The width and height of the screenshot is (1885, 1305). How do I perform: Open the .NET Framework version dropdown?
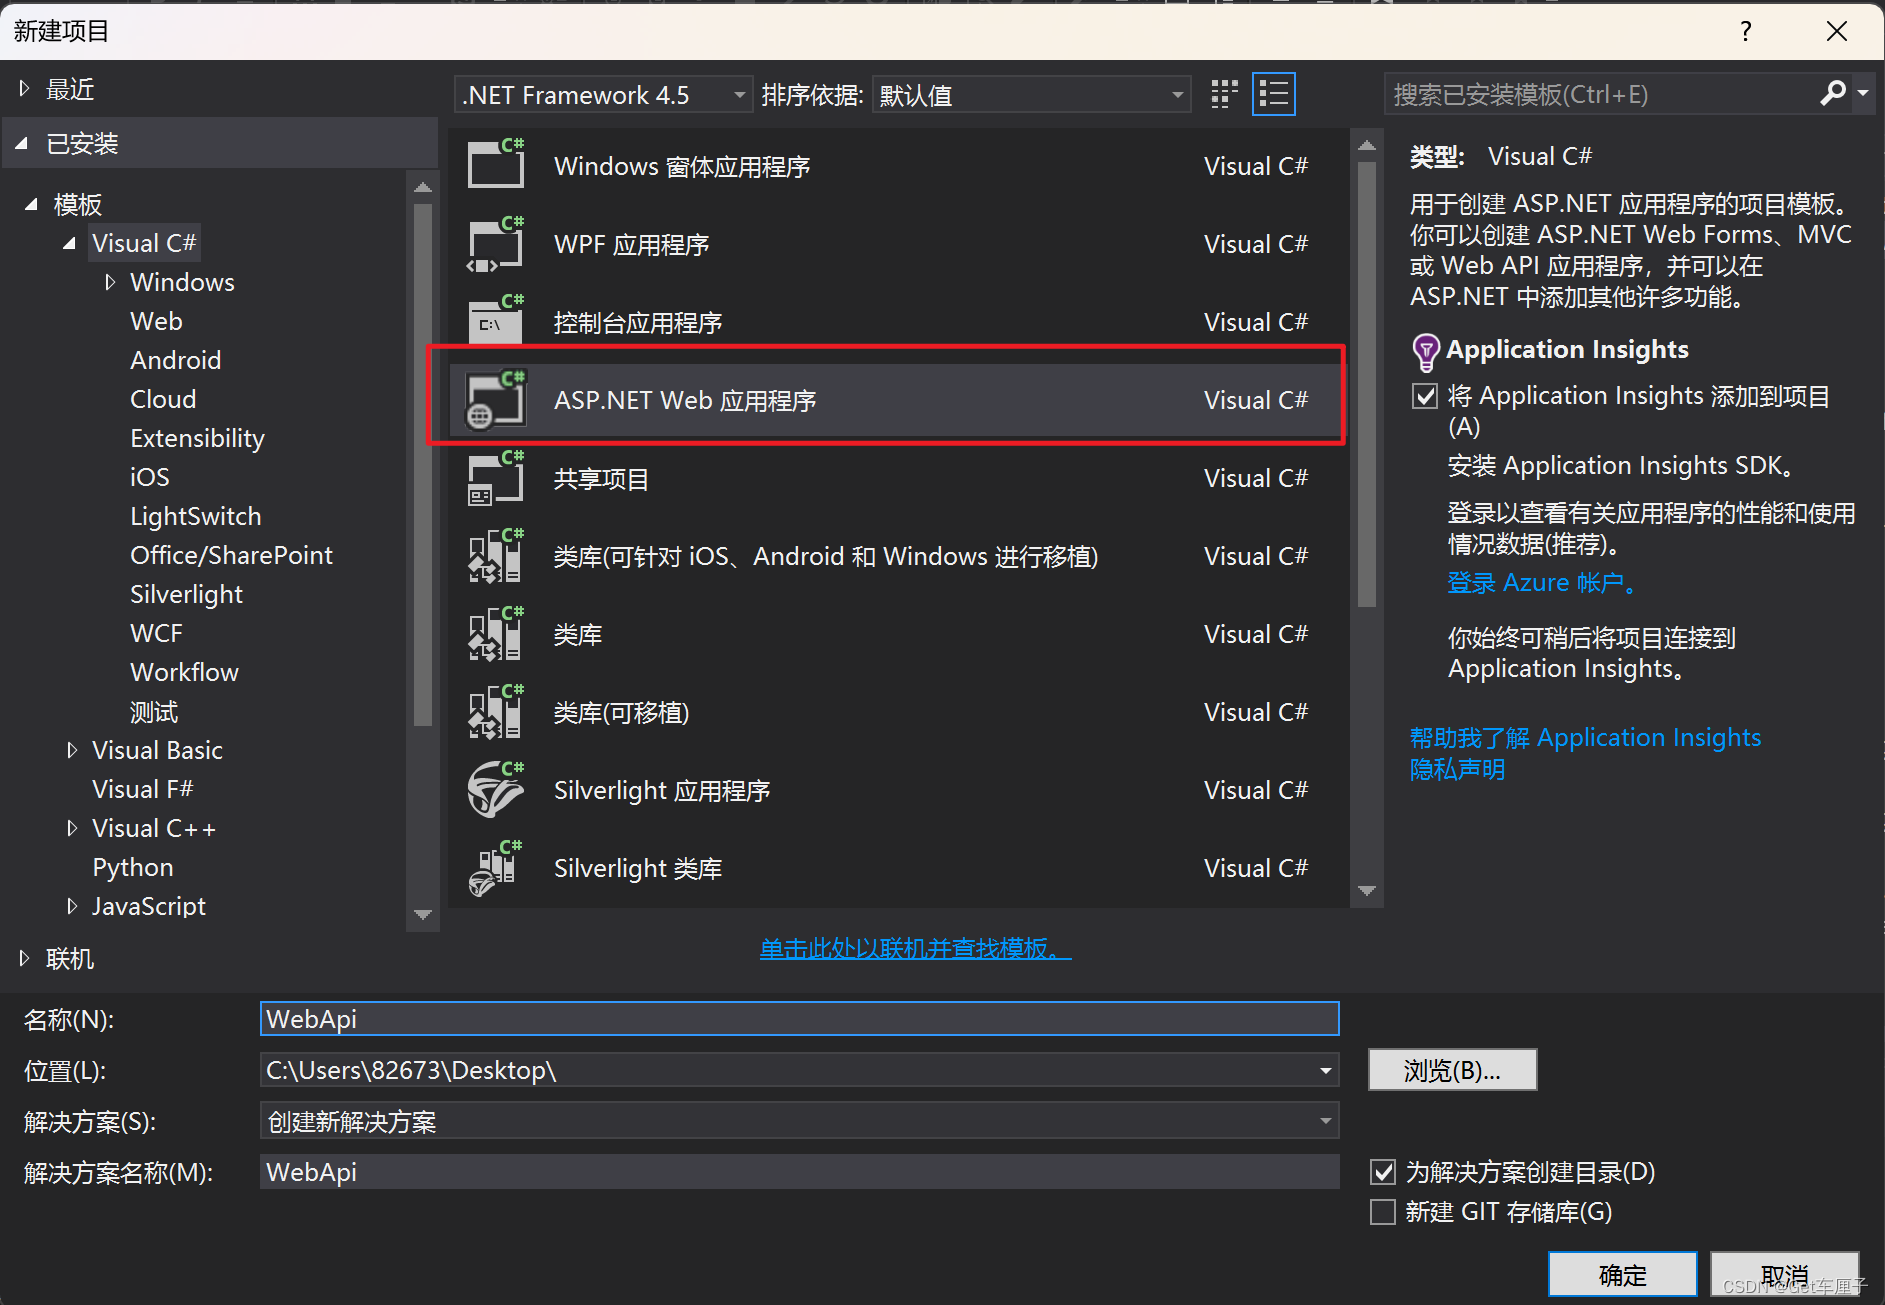coord(603,94)
